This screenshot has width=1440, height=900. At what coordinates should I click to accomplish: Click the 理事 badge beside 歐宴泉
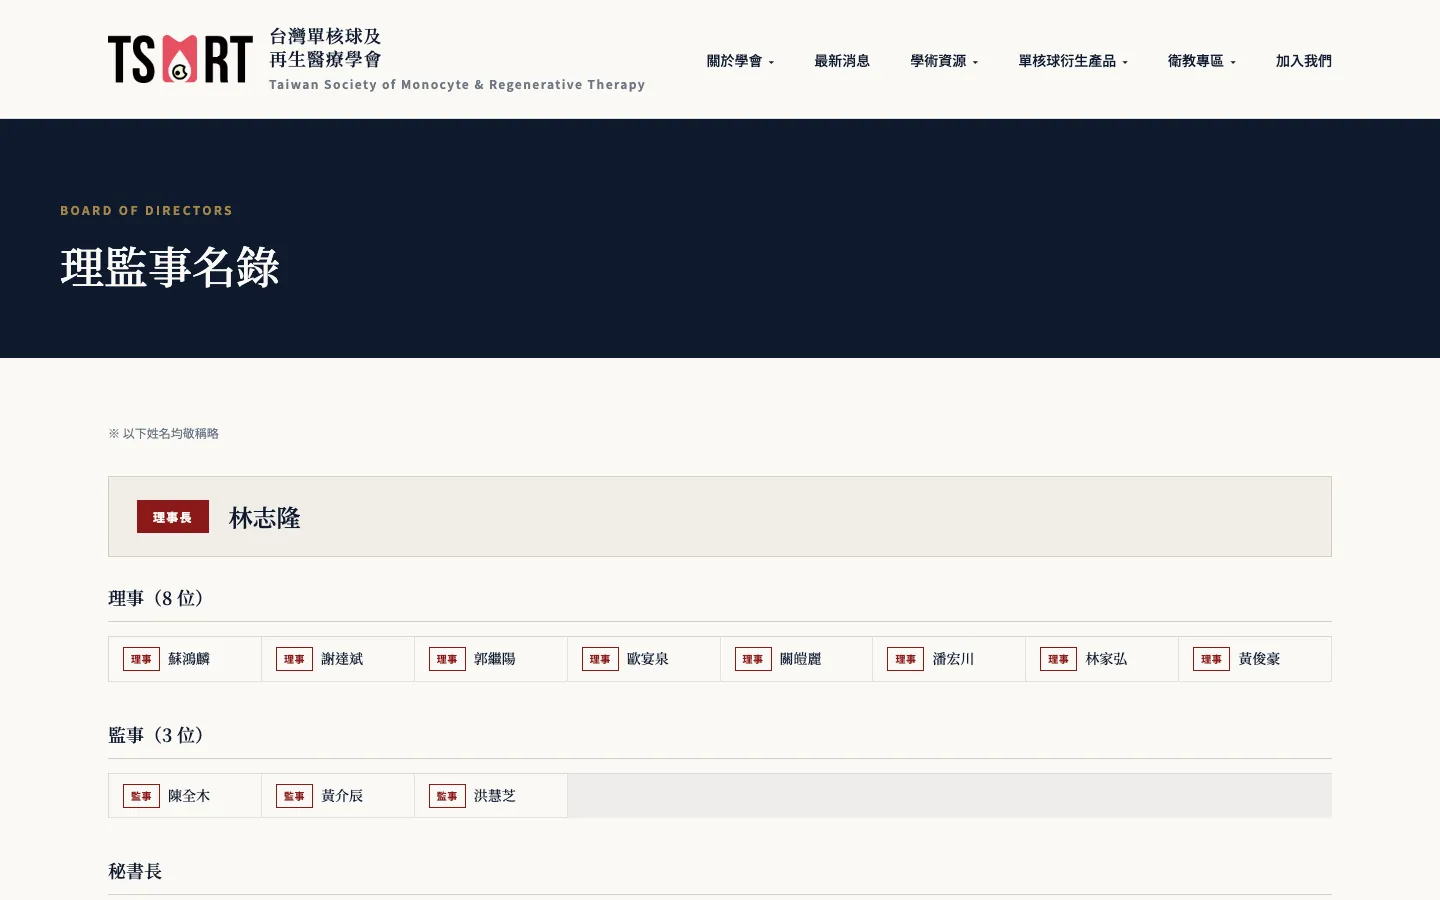tap(600, 659)
